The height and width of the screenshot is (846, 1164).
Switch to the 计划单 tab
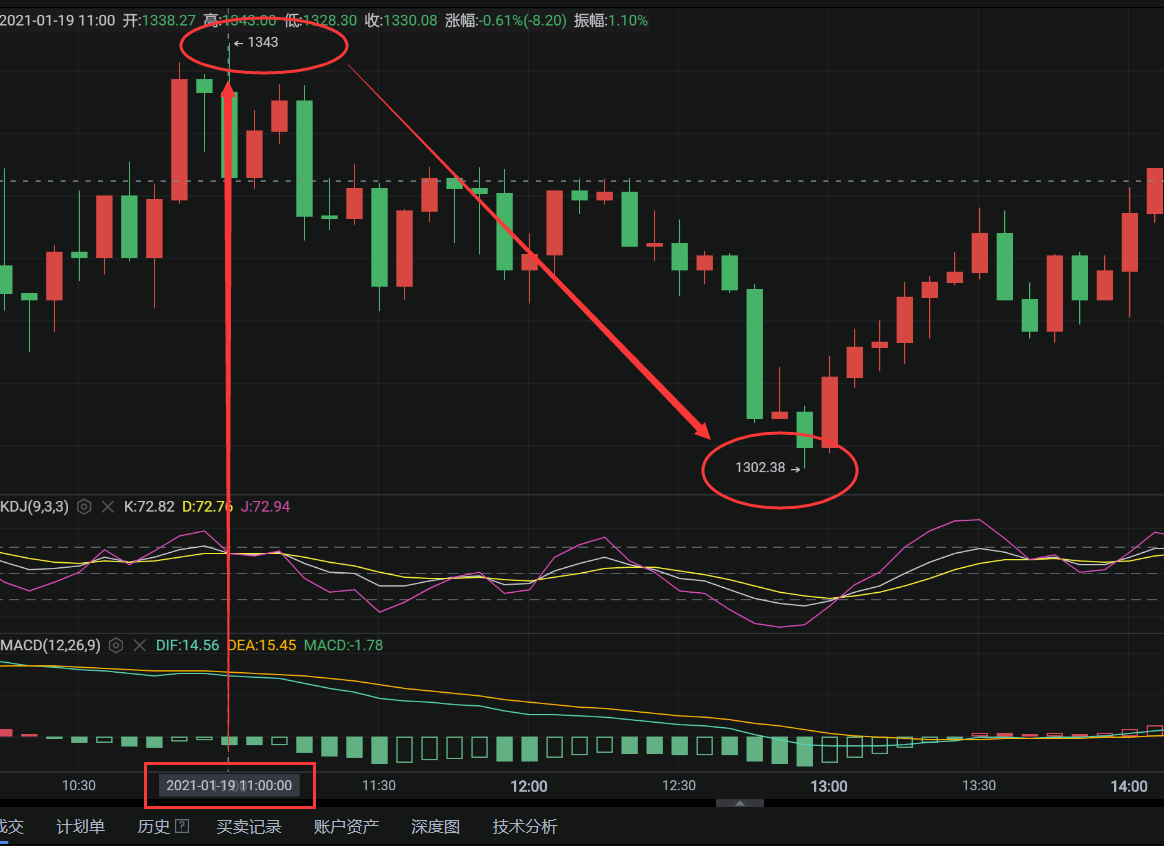[x=80, y=827]
